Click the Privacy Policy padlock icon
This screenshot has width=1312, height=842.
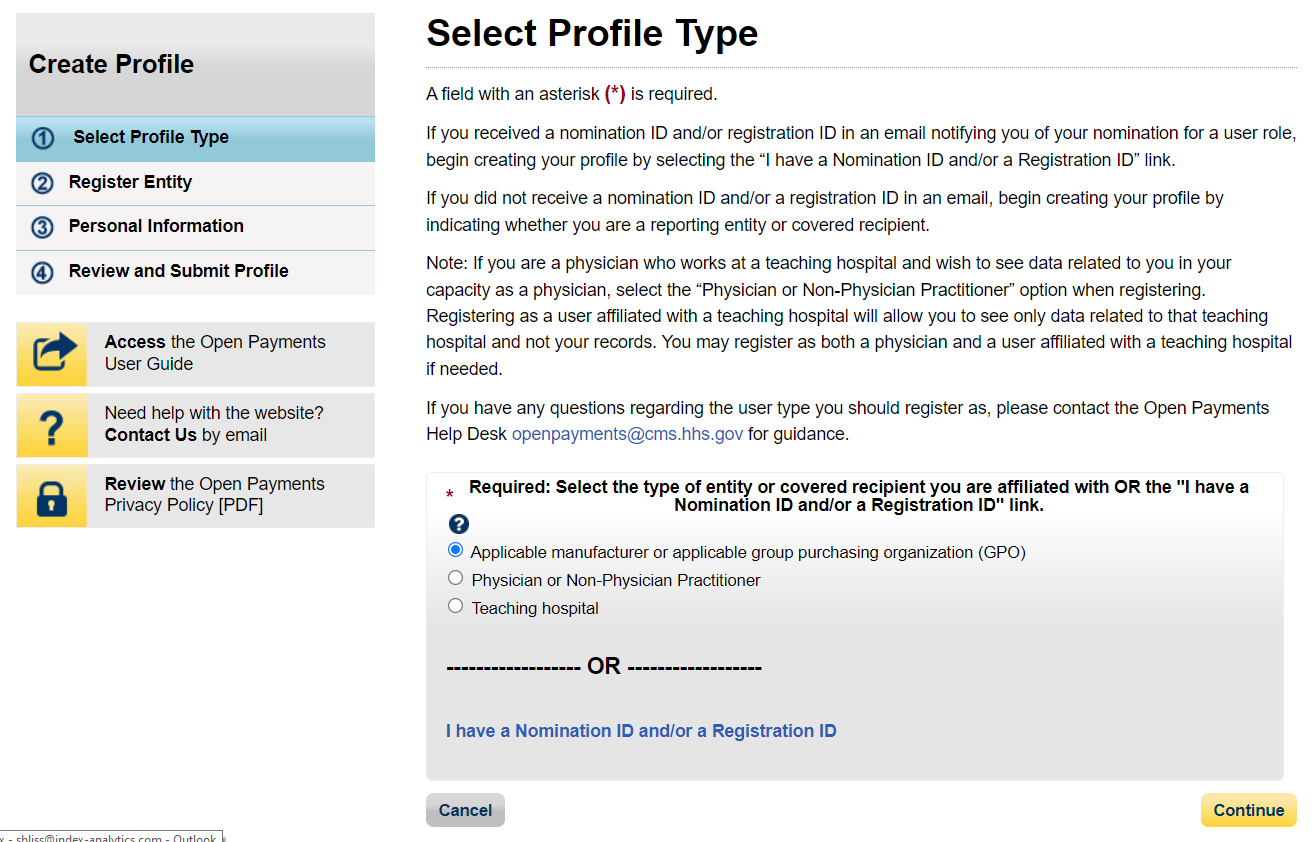[x=52, y=496]
